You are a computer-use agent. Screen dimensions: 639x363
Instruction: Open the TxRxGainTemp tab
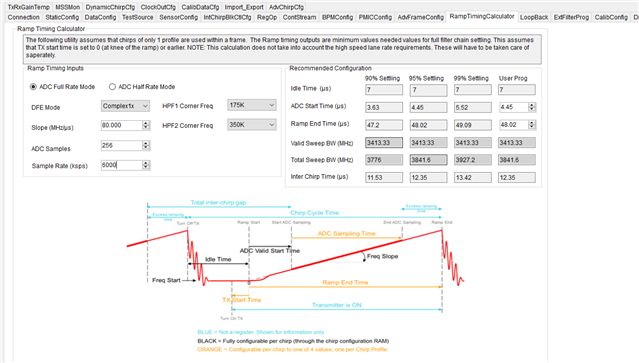click(29, 7)
